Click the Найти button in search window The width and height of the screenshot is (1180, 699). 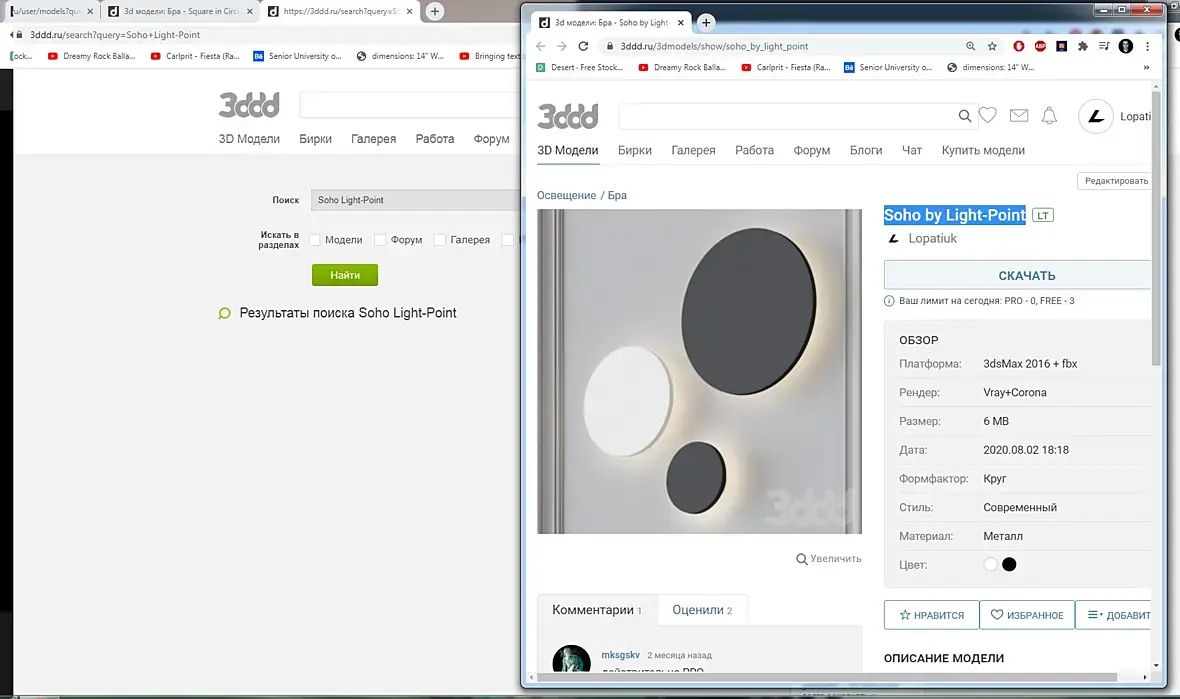click(345, 275)
